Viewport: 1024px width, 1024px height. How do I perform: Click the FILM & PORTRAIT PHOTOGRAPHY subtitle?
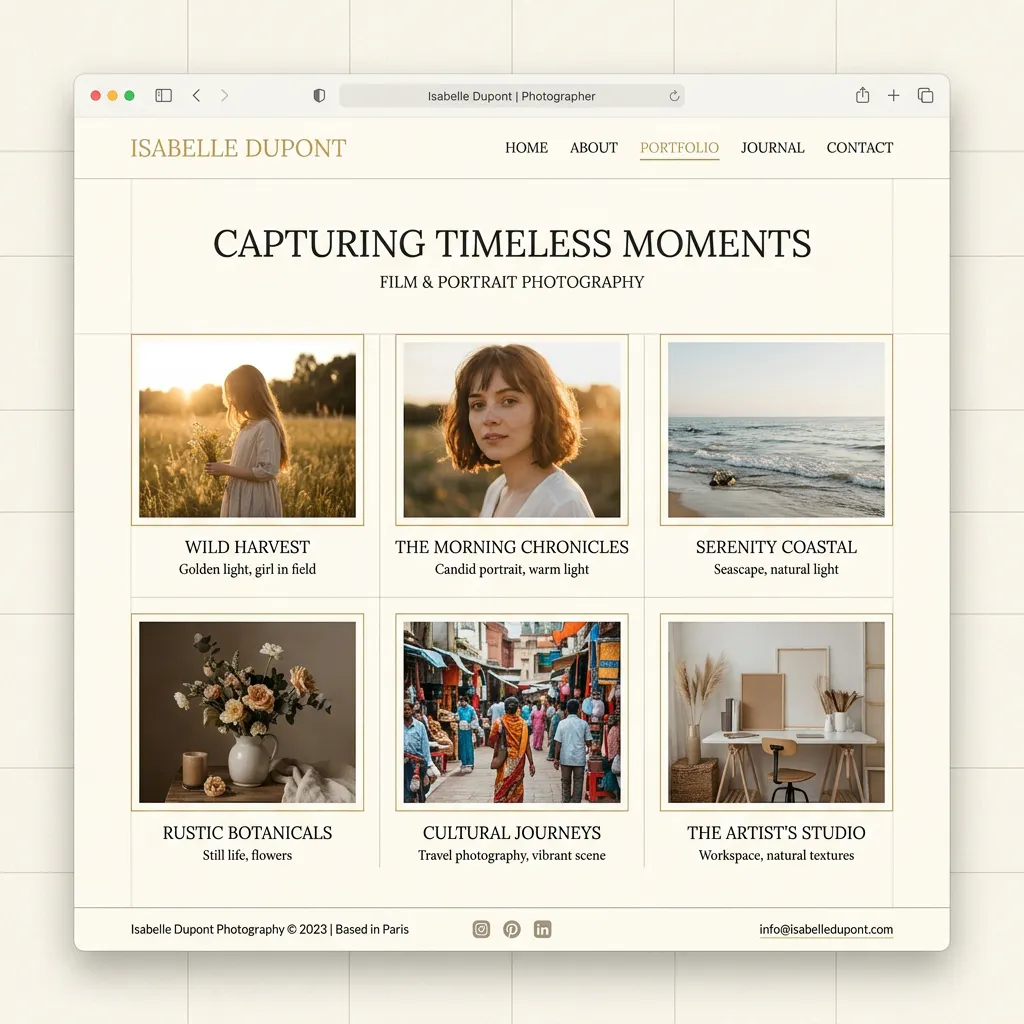tap(512, 282)
